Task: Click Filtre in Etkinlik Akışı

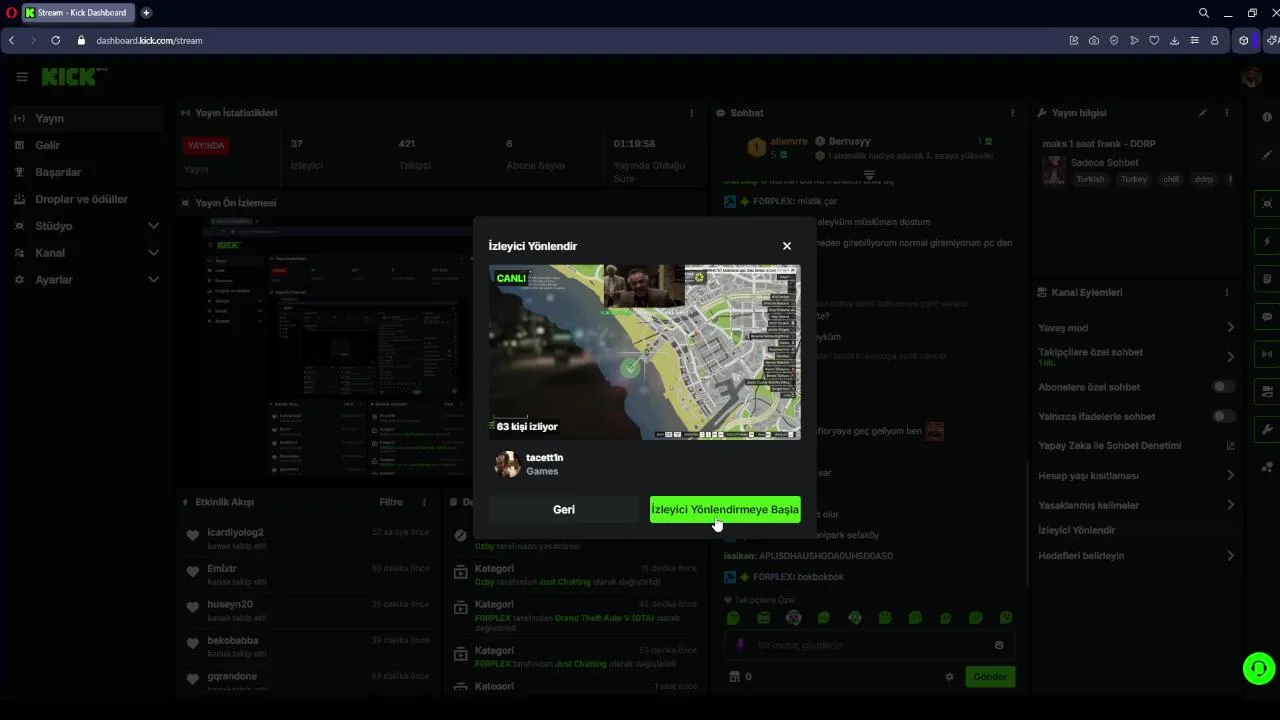Action: click(391, 502)
